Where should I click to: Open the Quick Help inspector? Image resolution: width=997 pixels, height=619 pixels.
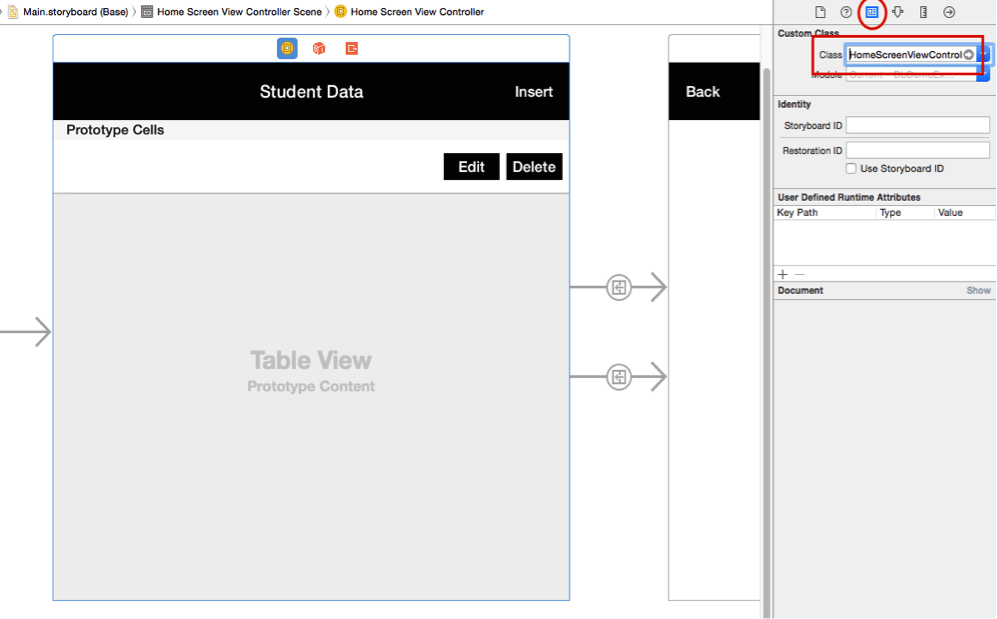click(846, 12)
